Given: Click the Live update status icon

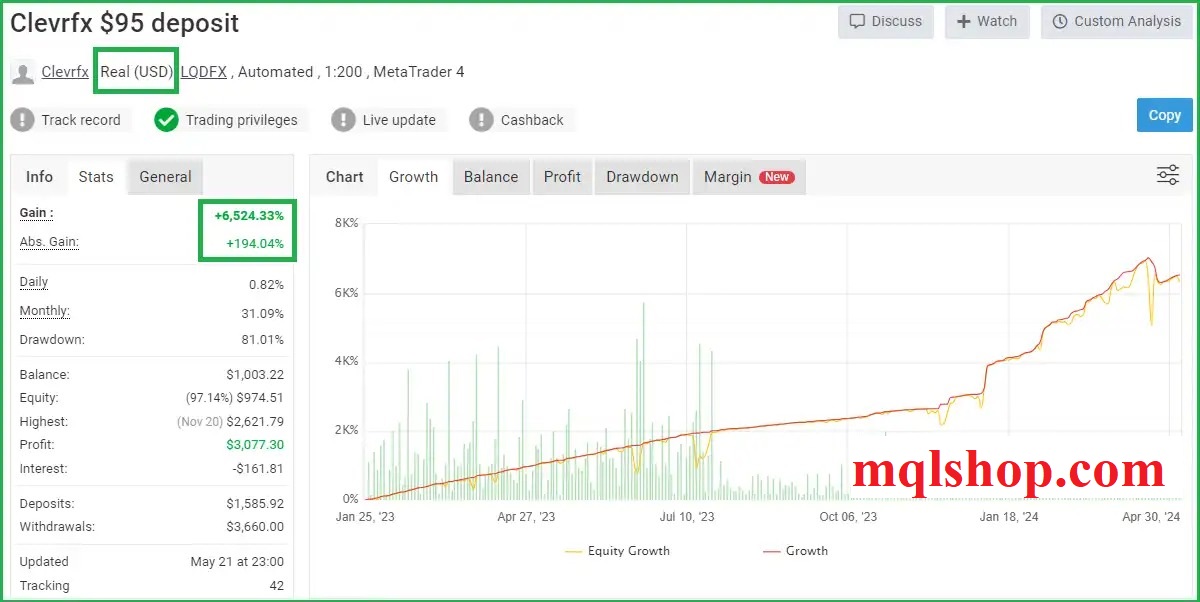Looking at the screenshot, I should (x=345, y=120).
